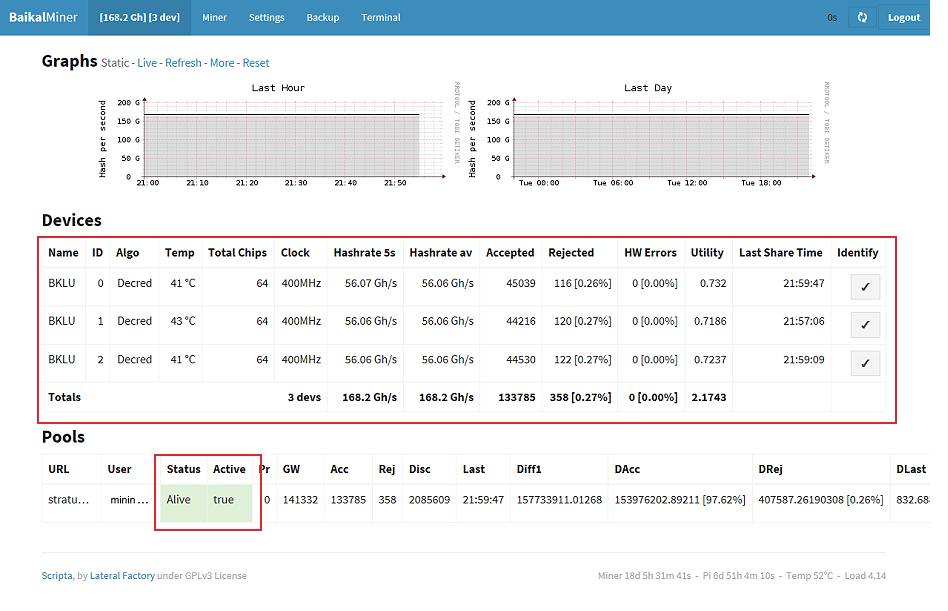Click the 133785 total accepted value
Screen dimensions: 948x611
pos(517,398)
